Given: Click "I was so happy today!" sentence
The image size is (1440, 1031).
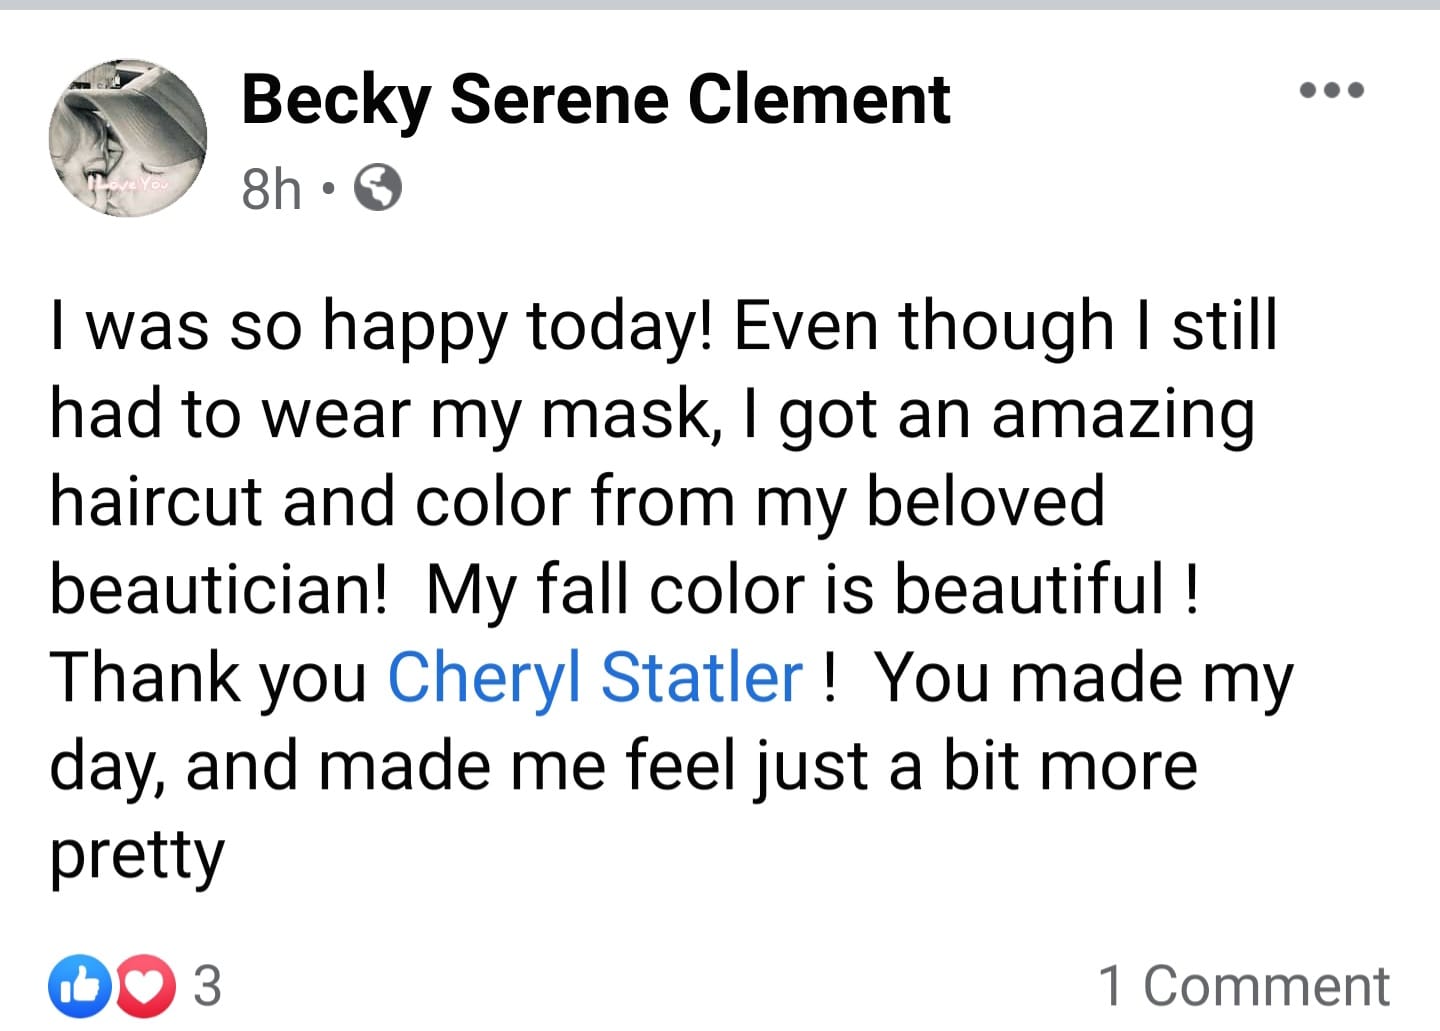Looking at the screenshot, I should [382, 326].
